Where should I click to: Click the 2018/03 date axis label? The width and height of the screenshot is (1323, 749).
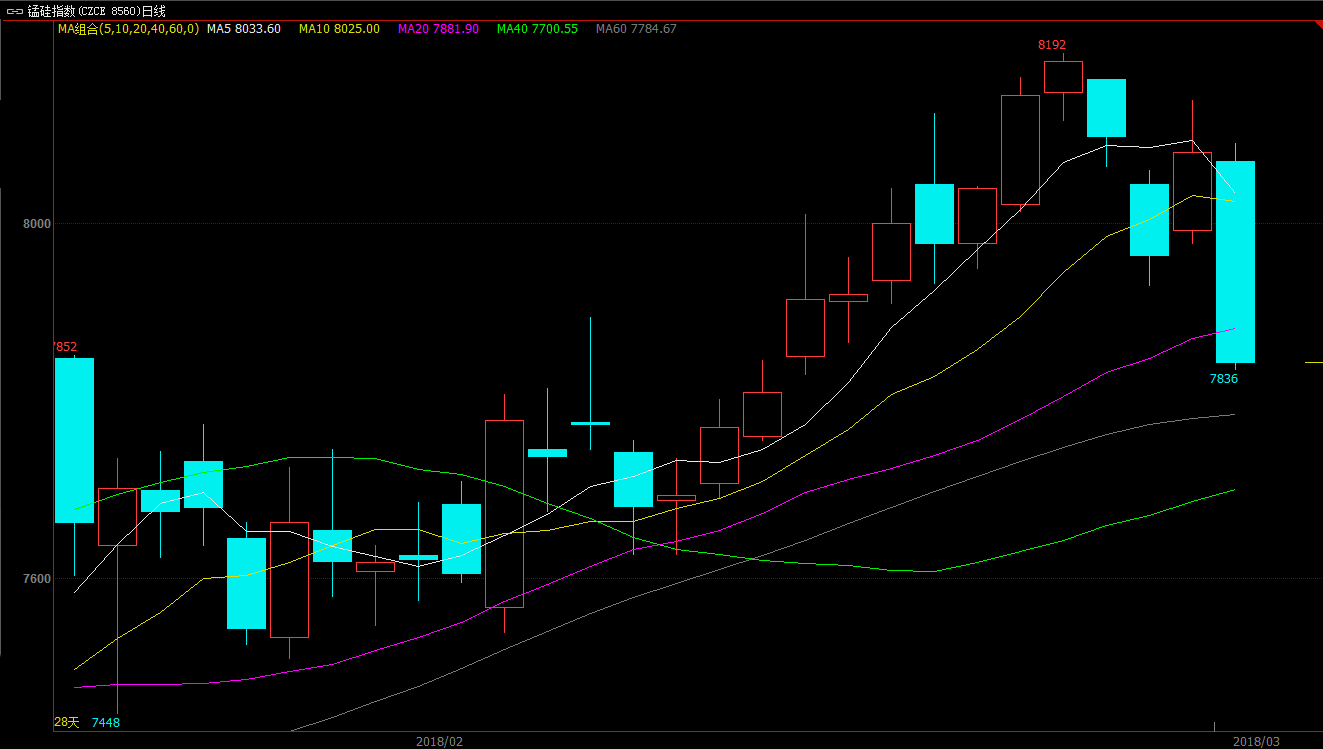click(1256, 741)
